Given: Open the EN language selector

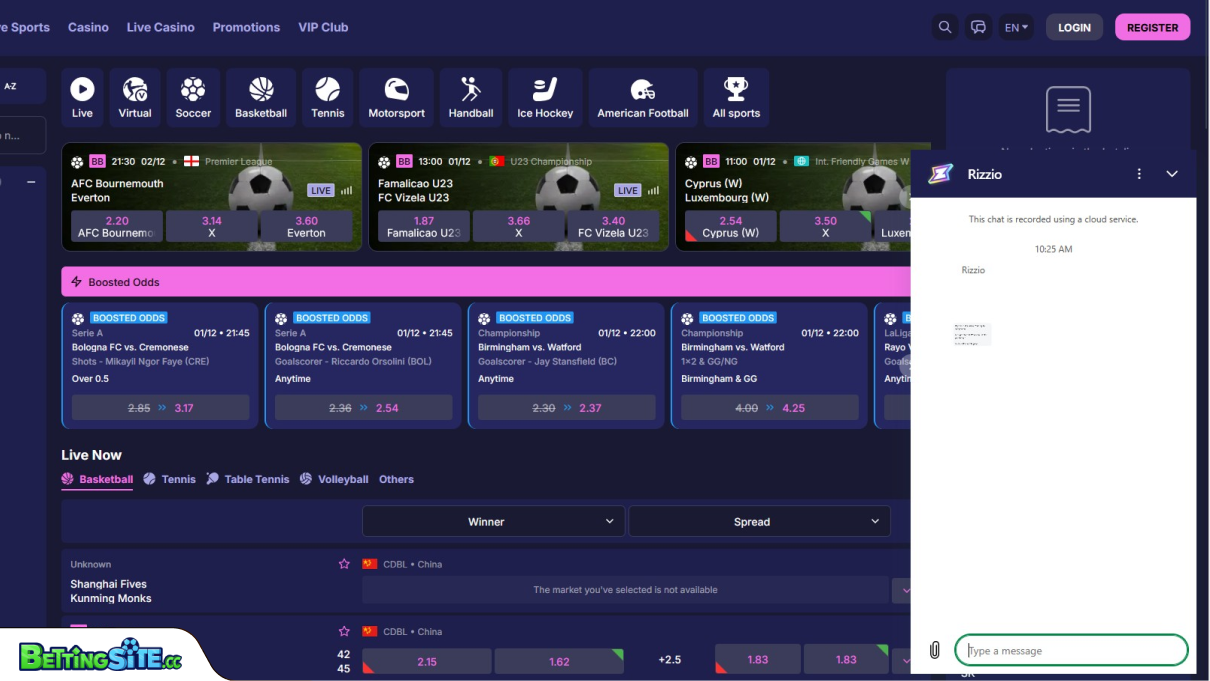Looking at the screenshot, I should pos(1016,27).
